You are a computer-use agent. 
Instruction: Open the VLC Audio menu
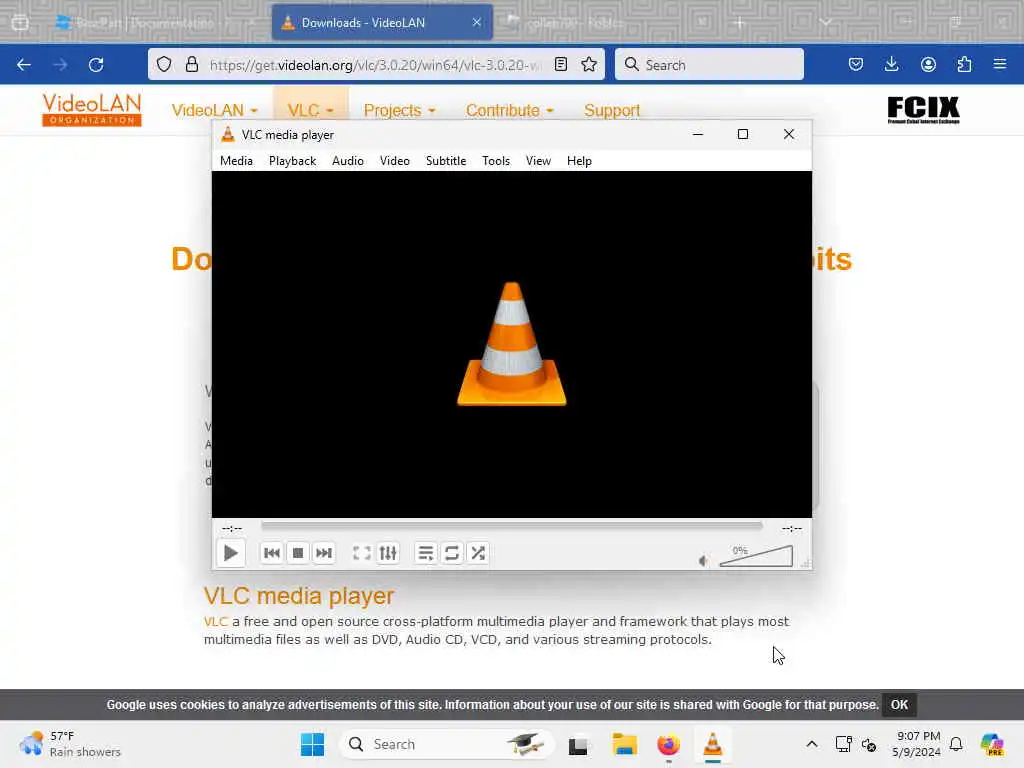(347, 161)
